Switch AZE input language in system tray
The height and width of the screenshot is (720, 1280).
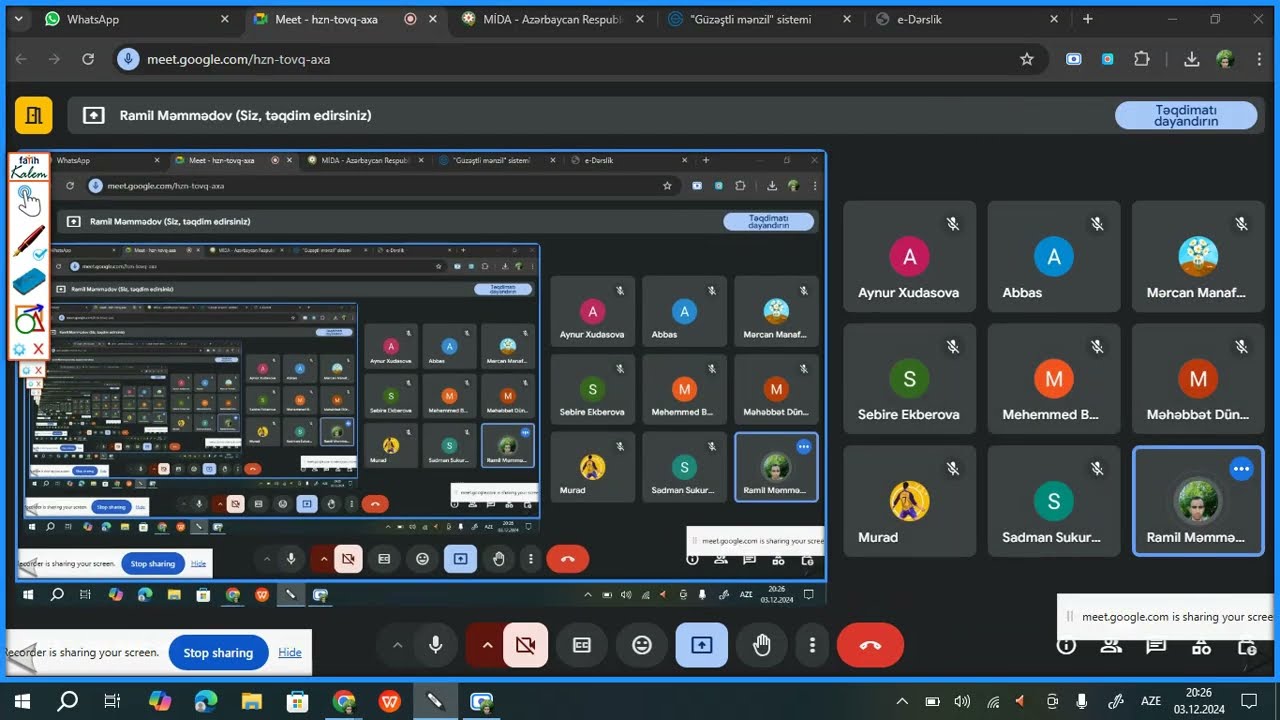coord(1151,701)
